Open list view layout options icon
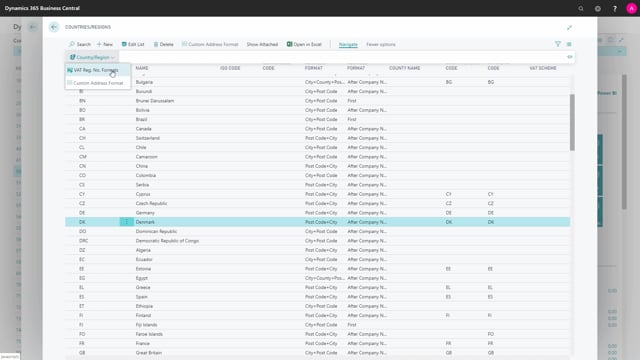640x360 pixels. tap(569, 44)
